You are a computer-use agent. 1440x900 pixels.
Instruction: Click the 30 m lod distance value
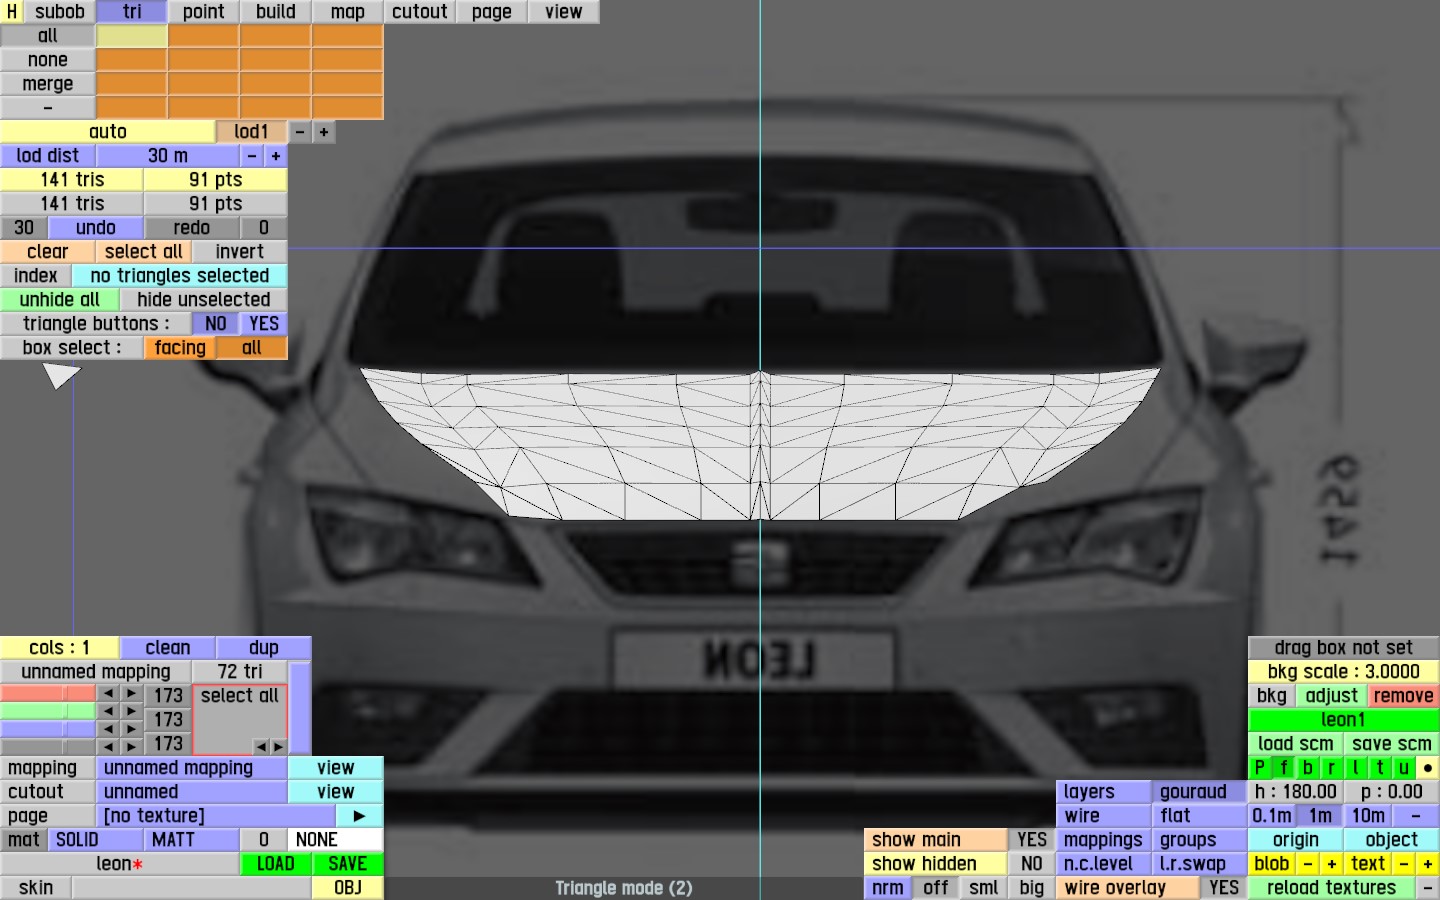[168, 156]
